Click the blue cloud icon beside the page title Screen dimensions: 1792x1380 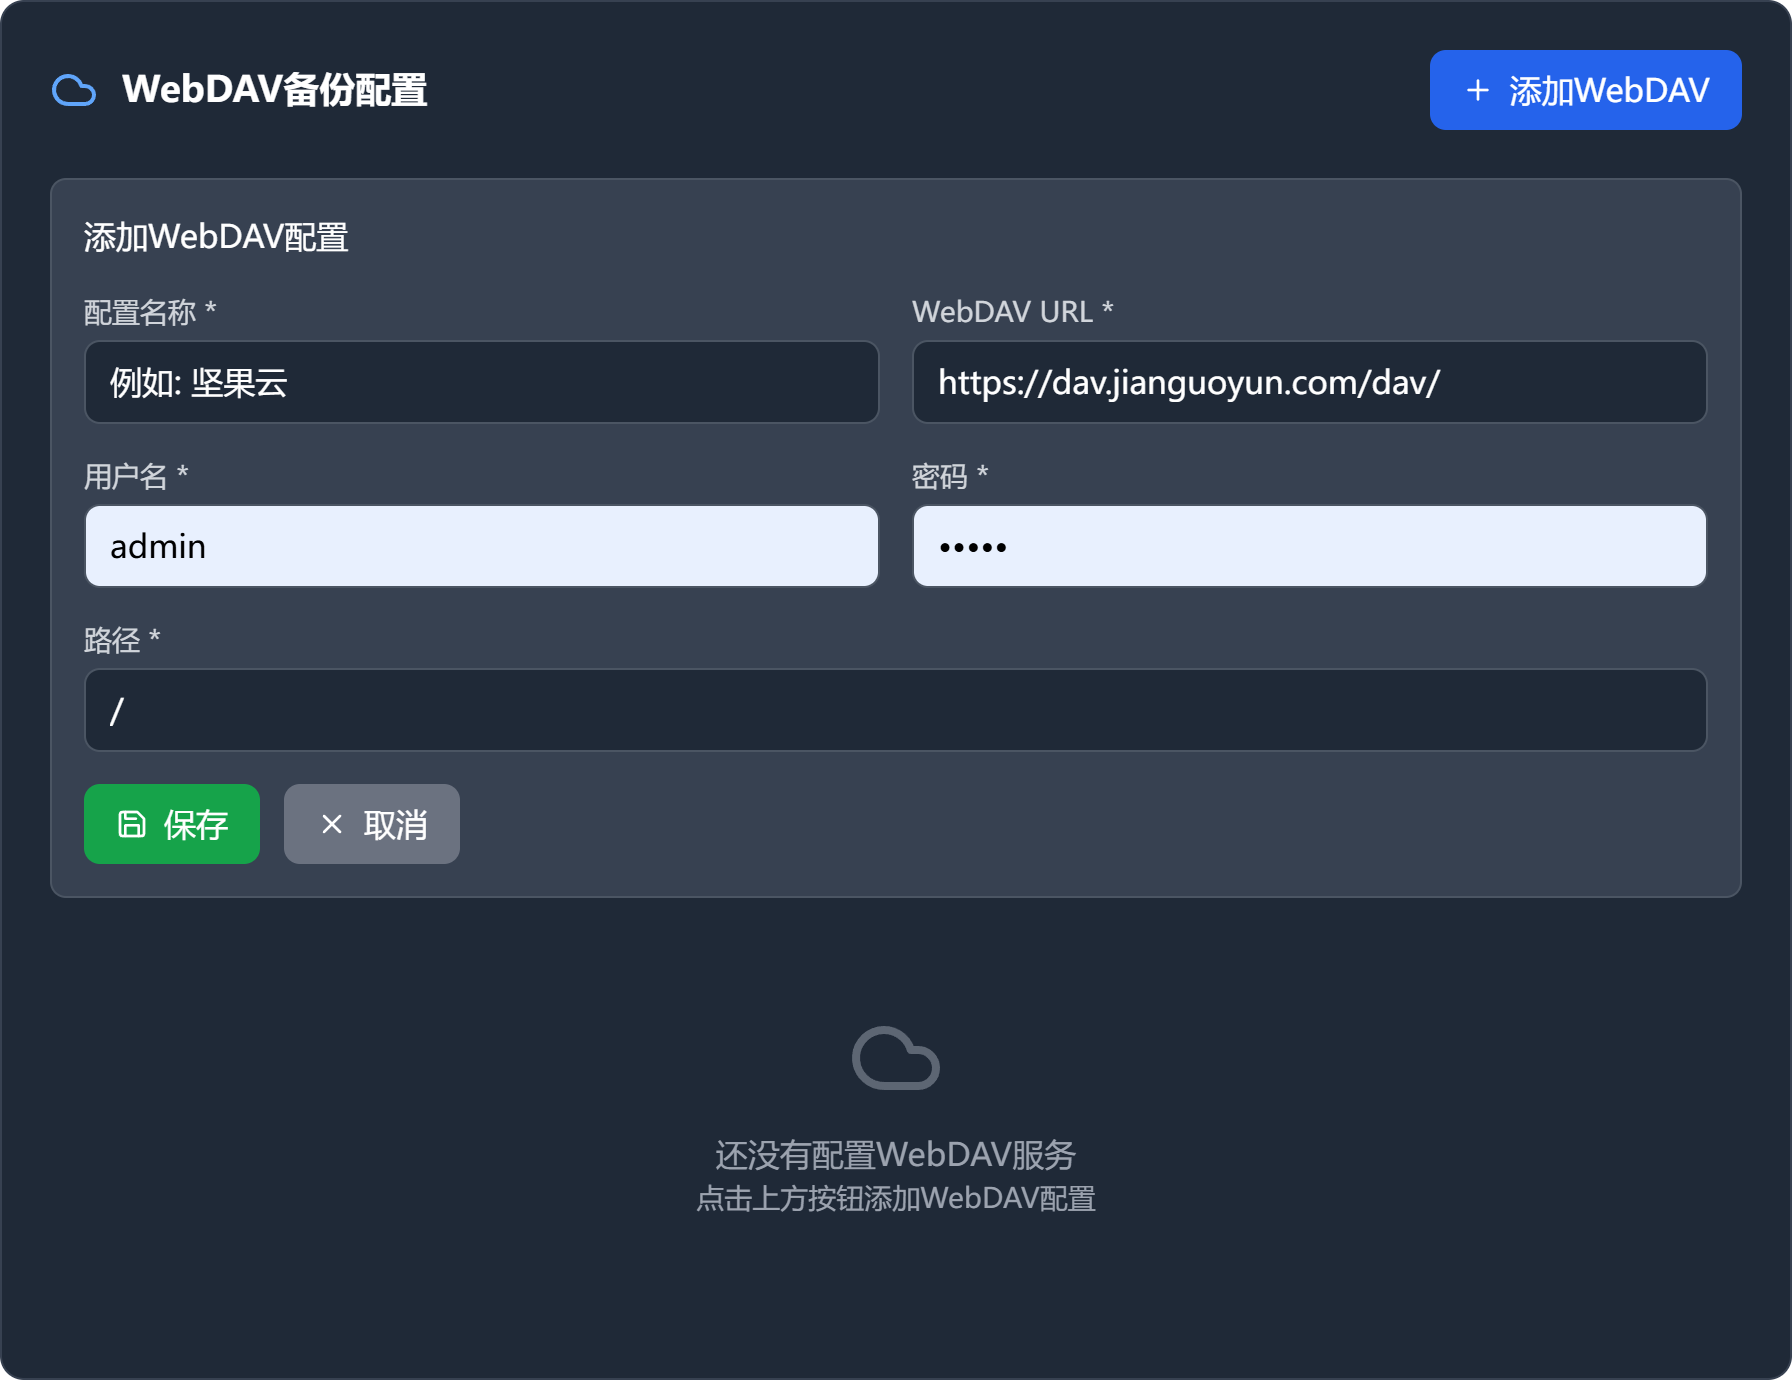[74, 91]
